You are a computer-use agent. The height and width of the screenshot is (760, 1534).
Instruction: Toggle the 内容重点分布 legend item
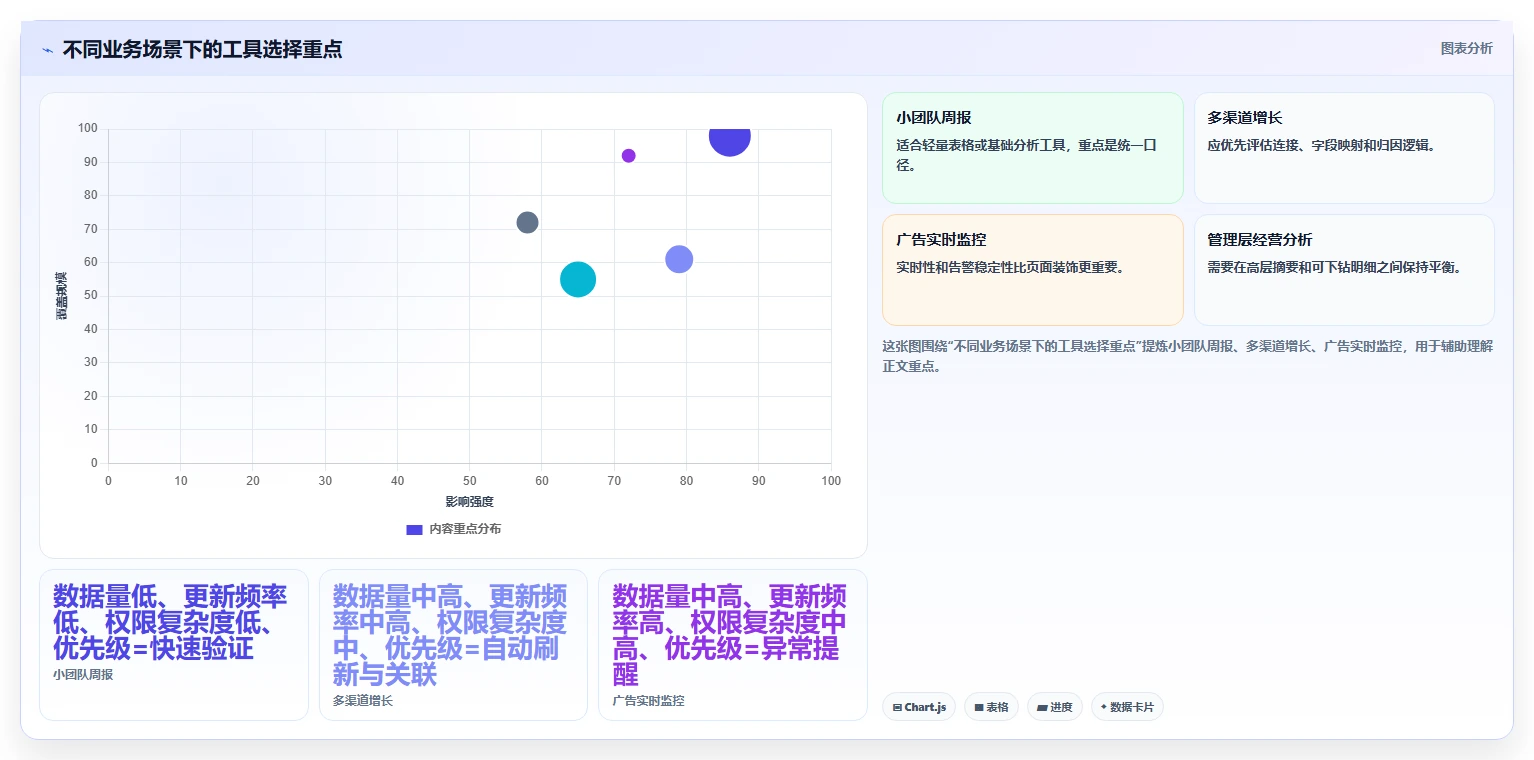453,529
